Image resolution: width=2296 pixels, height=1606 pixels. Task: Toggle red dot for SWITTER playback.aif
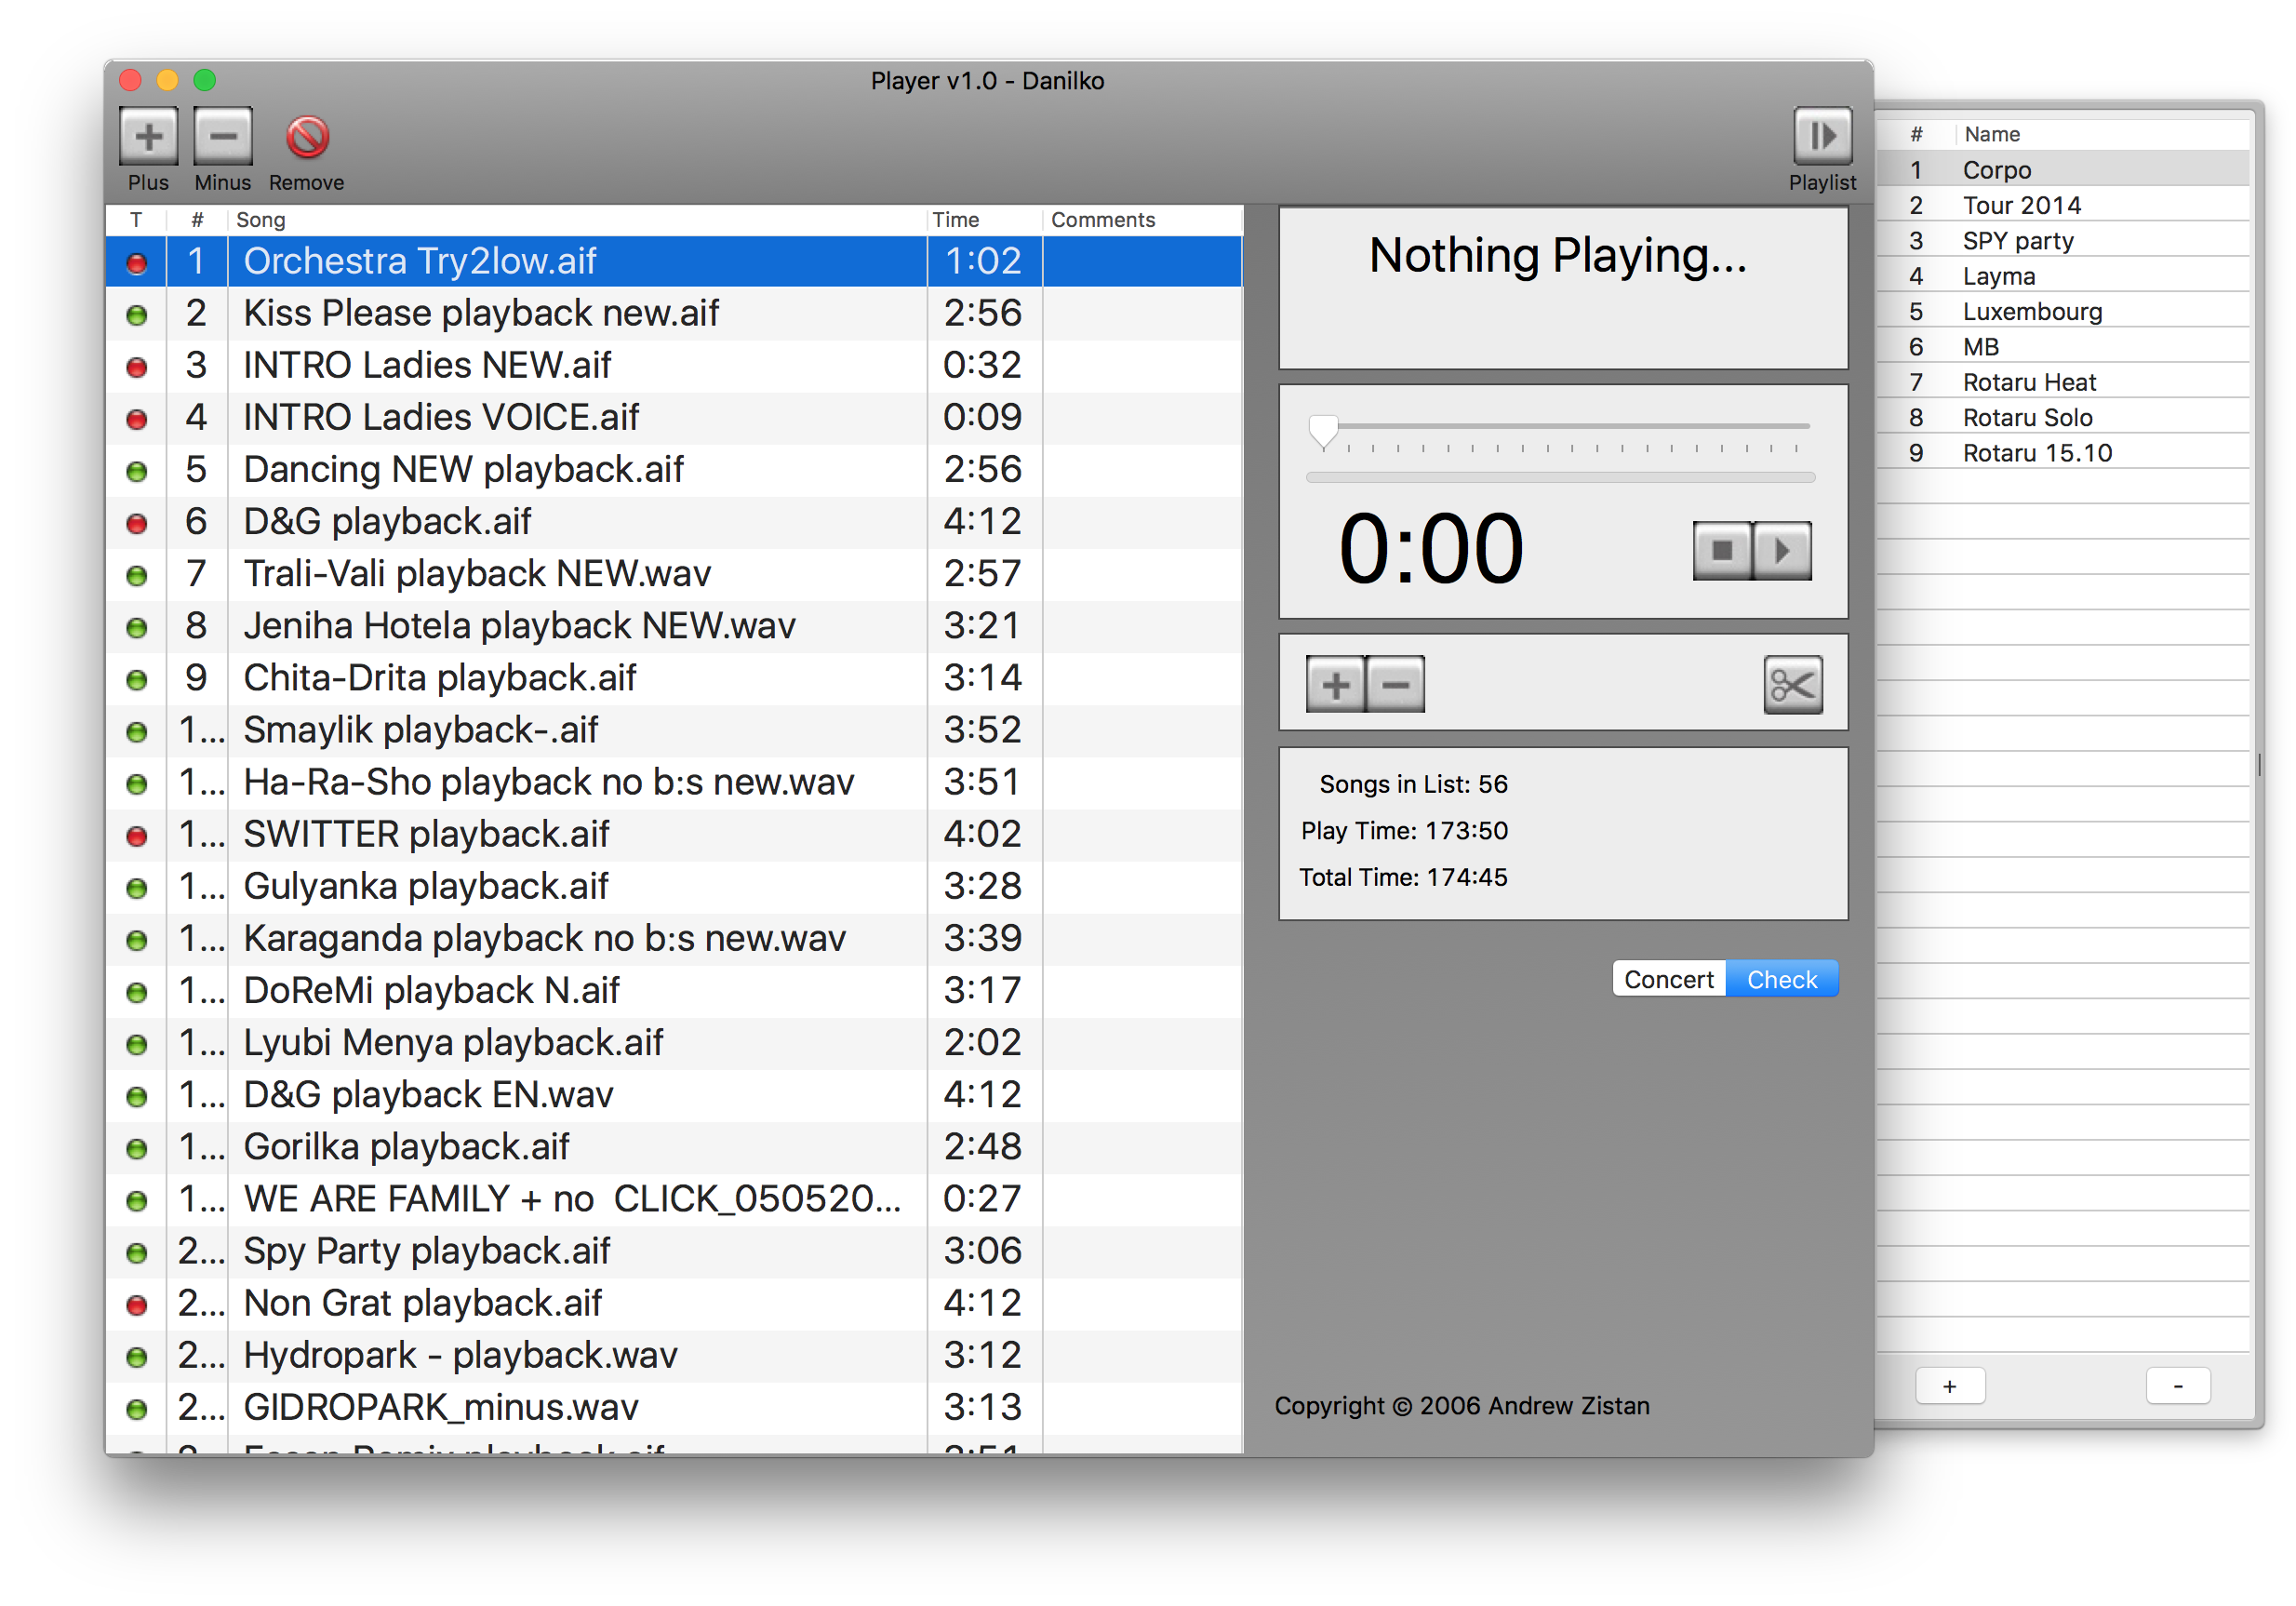coord(137,836)
